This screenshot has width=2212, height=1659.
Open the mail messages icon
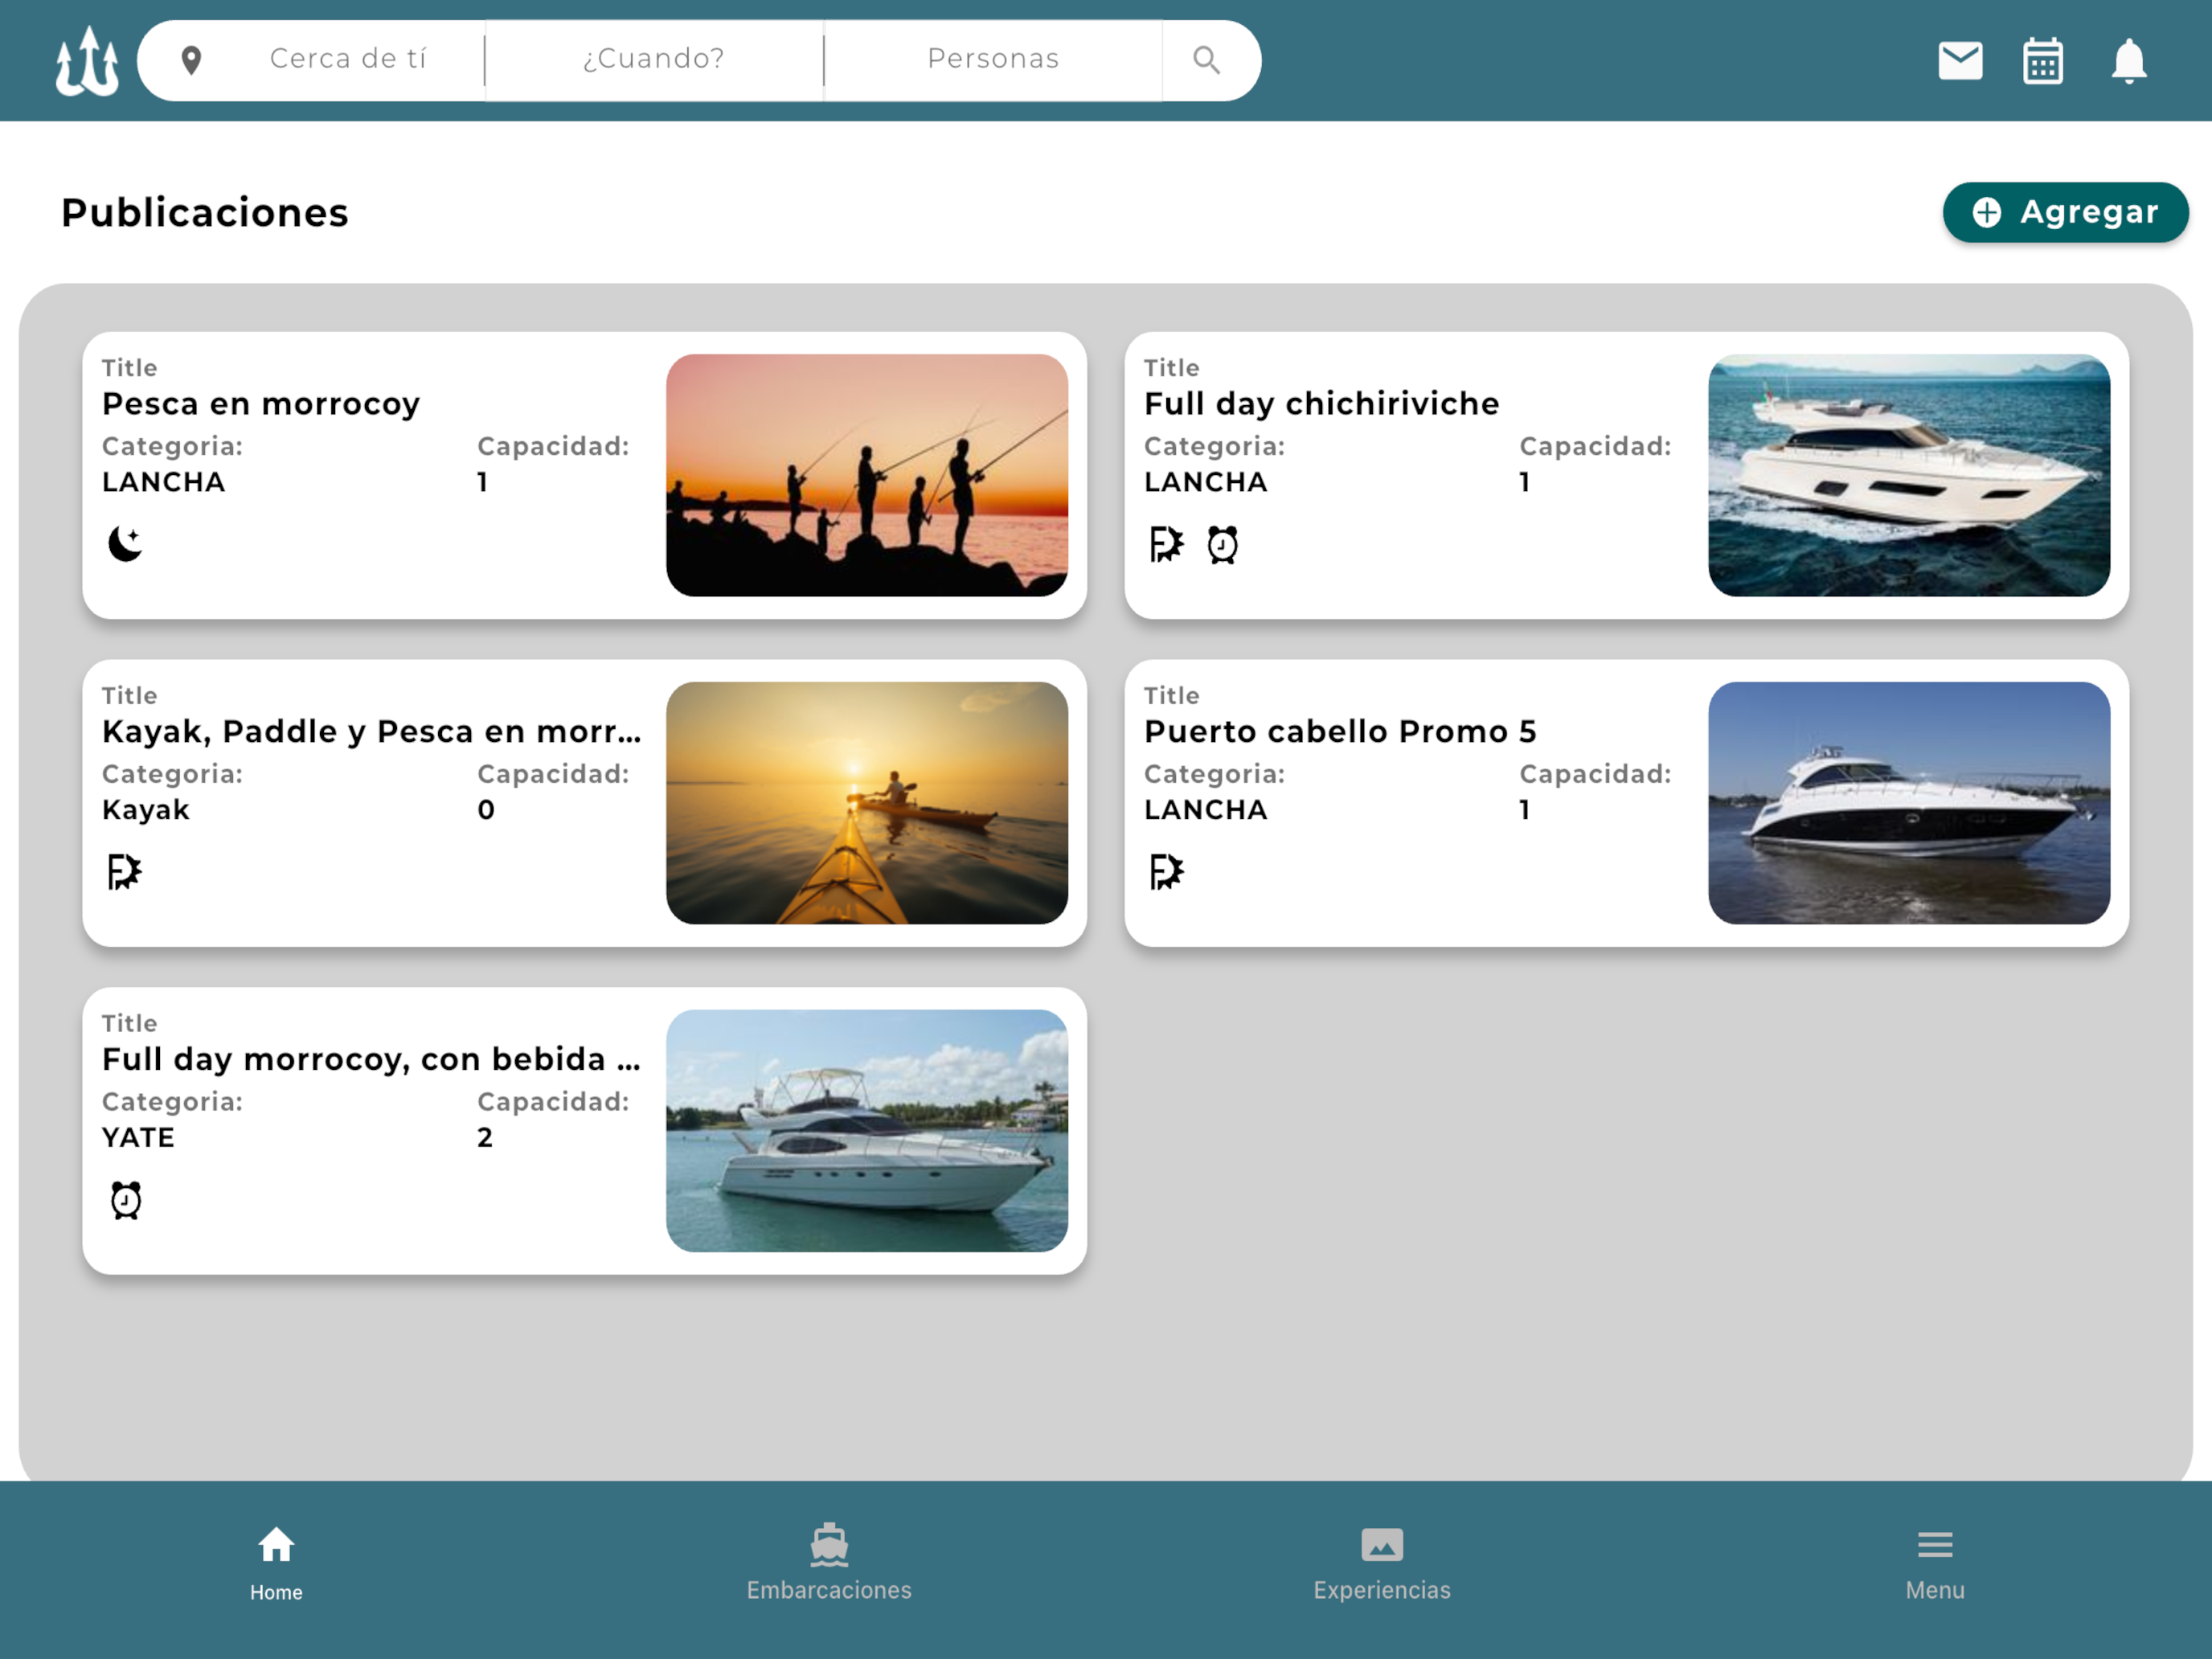[x=1960, y=61]
